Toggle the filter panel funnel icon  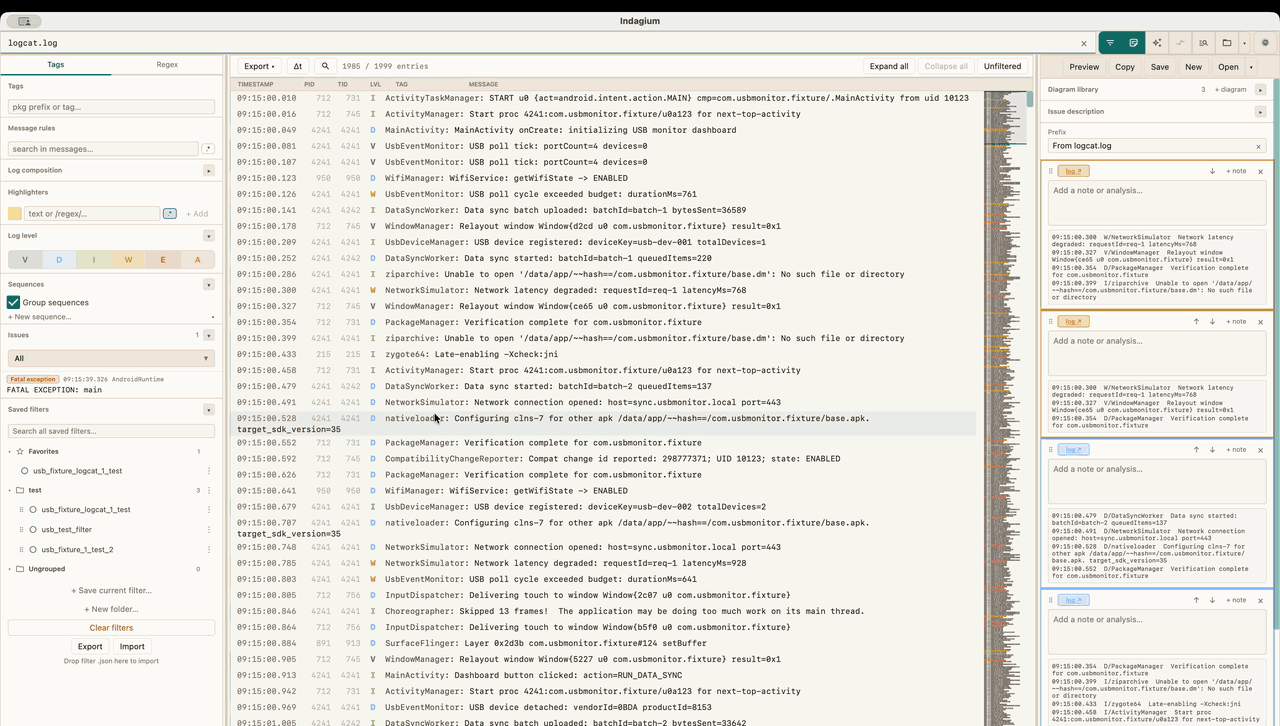click(1110, 43)
